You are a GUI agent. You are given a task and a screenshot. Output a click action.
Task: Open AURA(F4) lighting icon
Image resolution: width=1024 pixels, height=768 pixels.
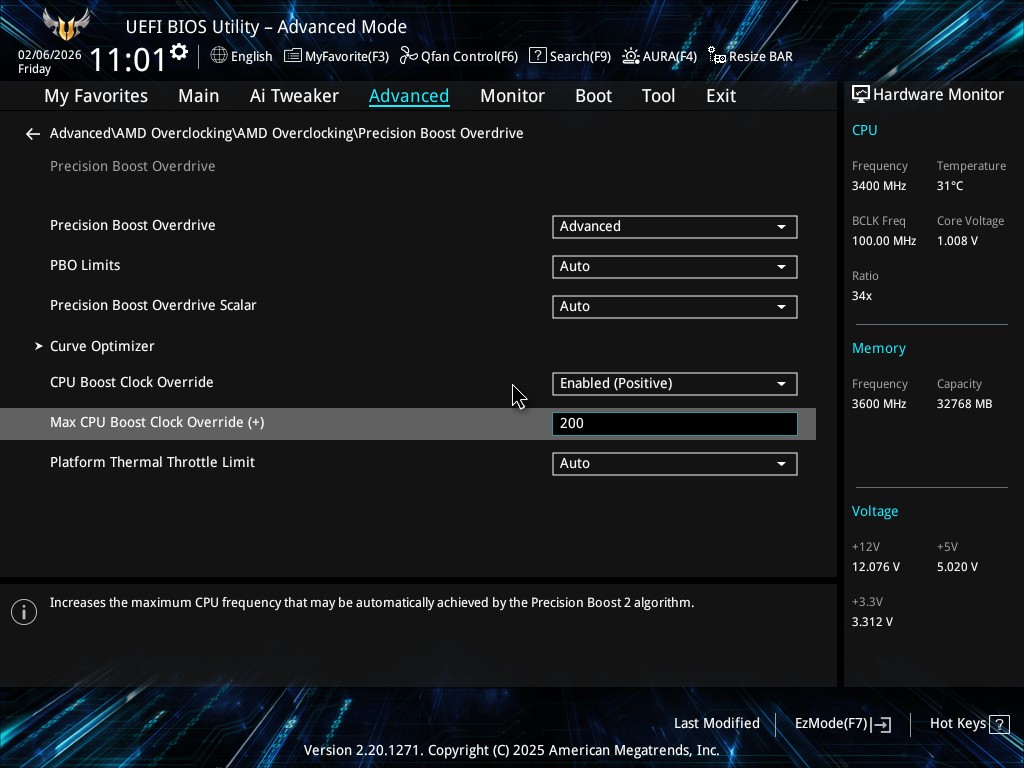[630, 56]
